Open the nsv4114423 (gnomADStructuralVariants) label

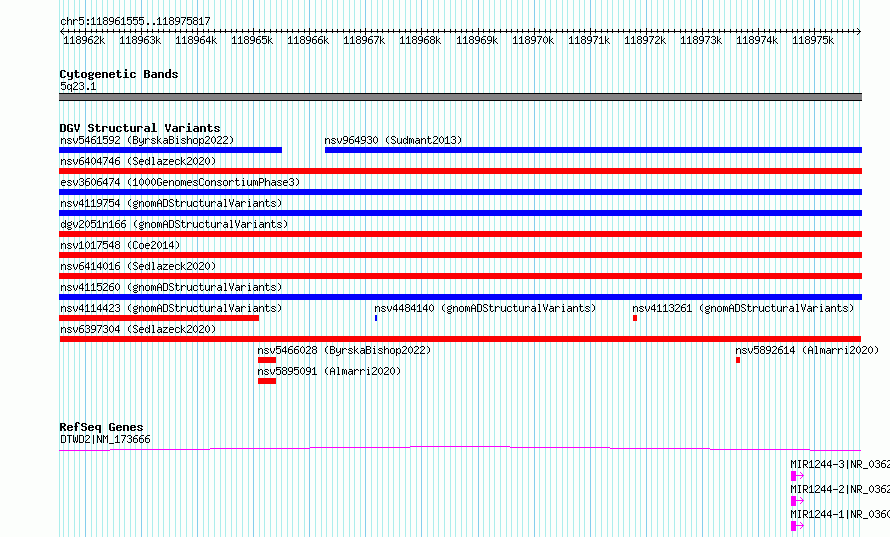tap(171, 308)
